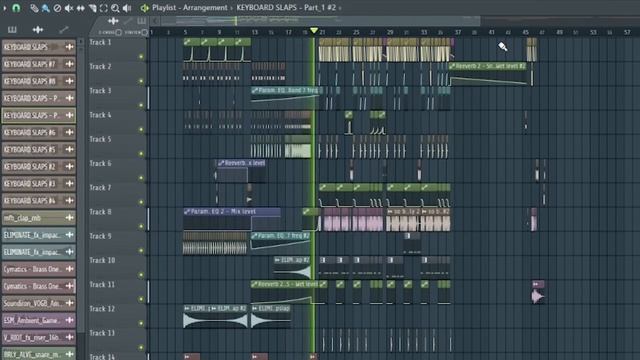Click waveform icon on KEYBOARD SLAPS #7 clip
640x360 pixels.
(69, 64)
